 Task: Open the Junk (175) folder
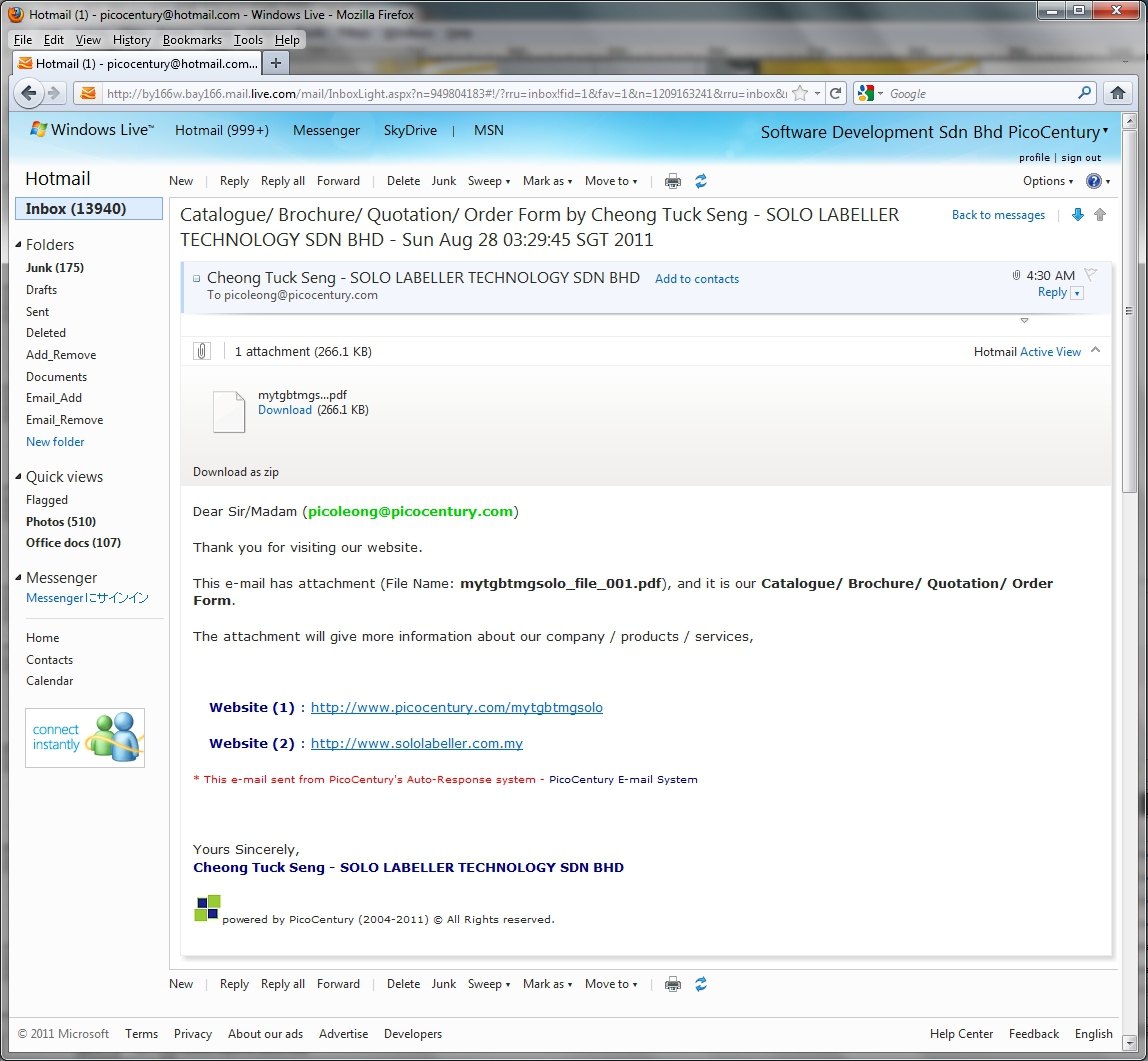[55, 268]
